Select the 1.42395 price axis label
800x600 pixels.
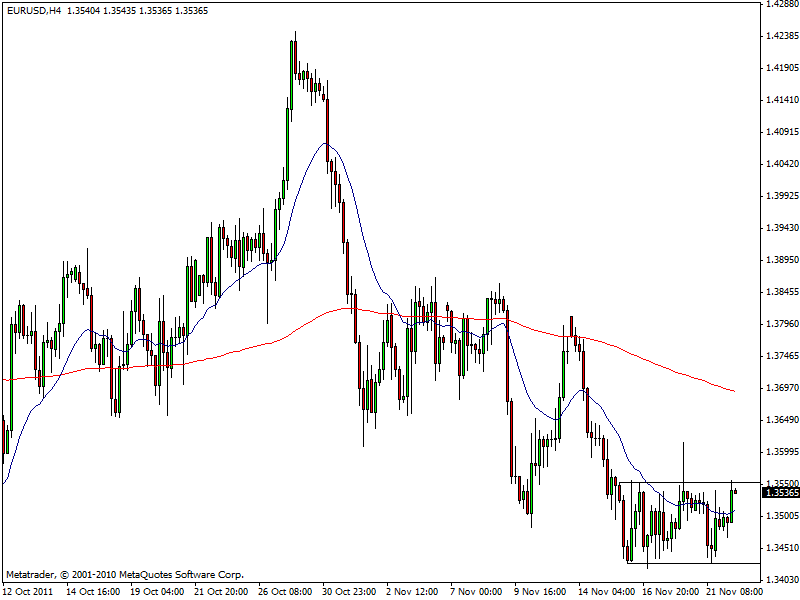(781, 36)
